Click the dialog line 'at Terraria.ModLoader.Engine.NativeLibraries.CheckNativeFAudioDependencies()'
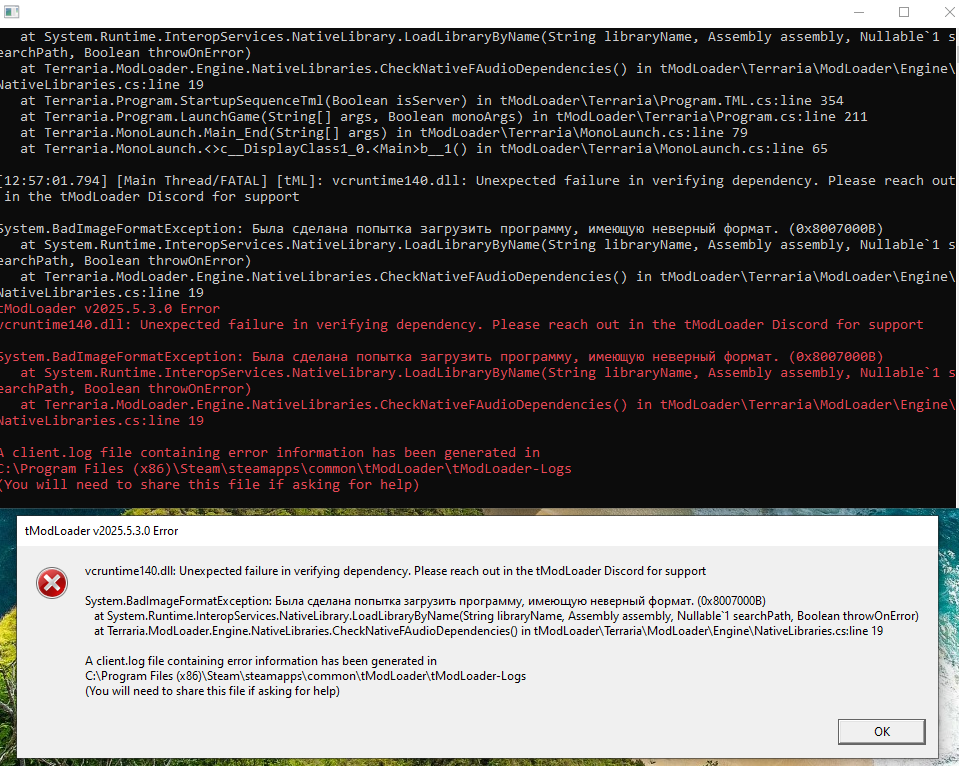Viewport: 959px width, 766px height. (489, 631)
